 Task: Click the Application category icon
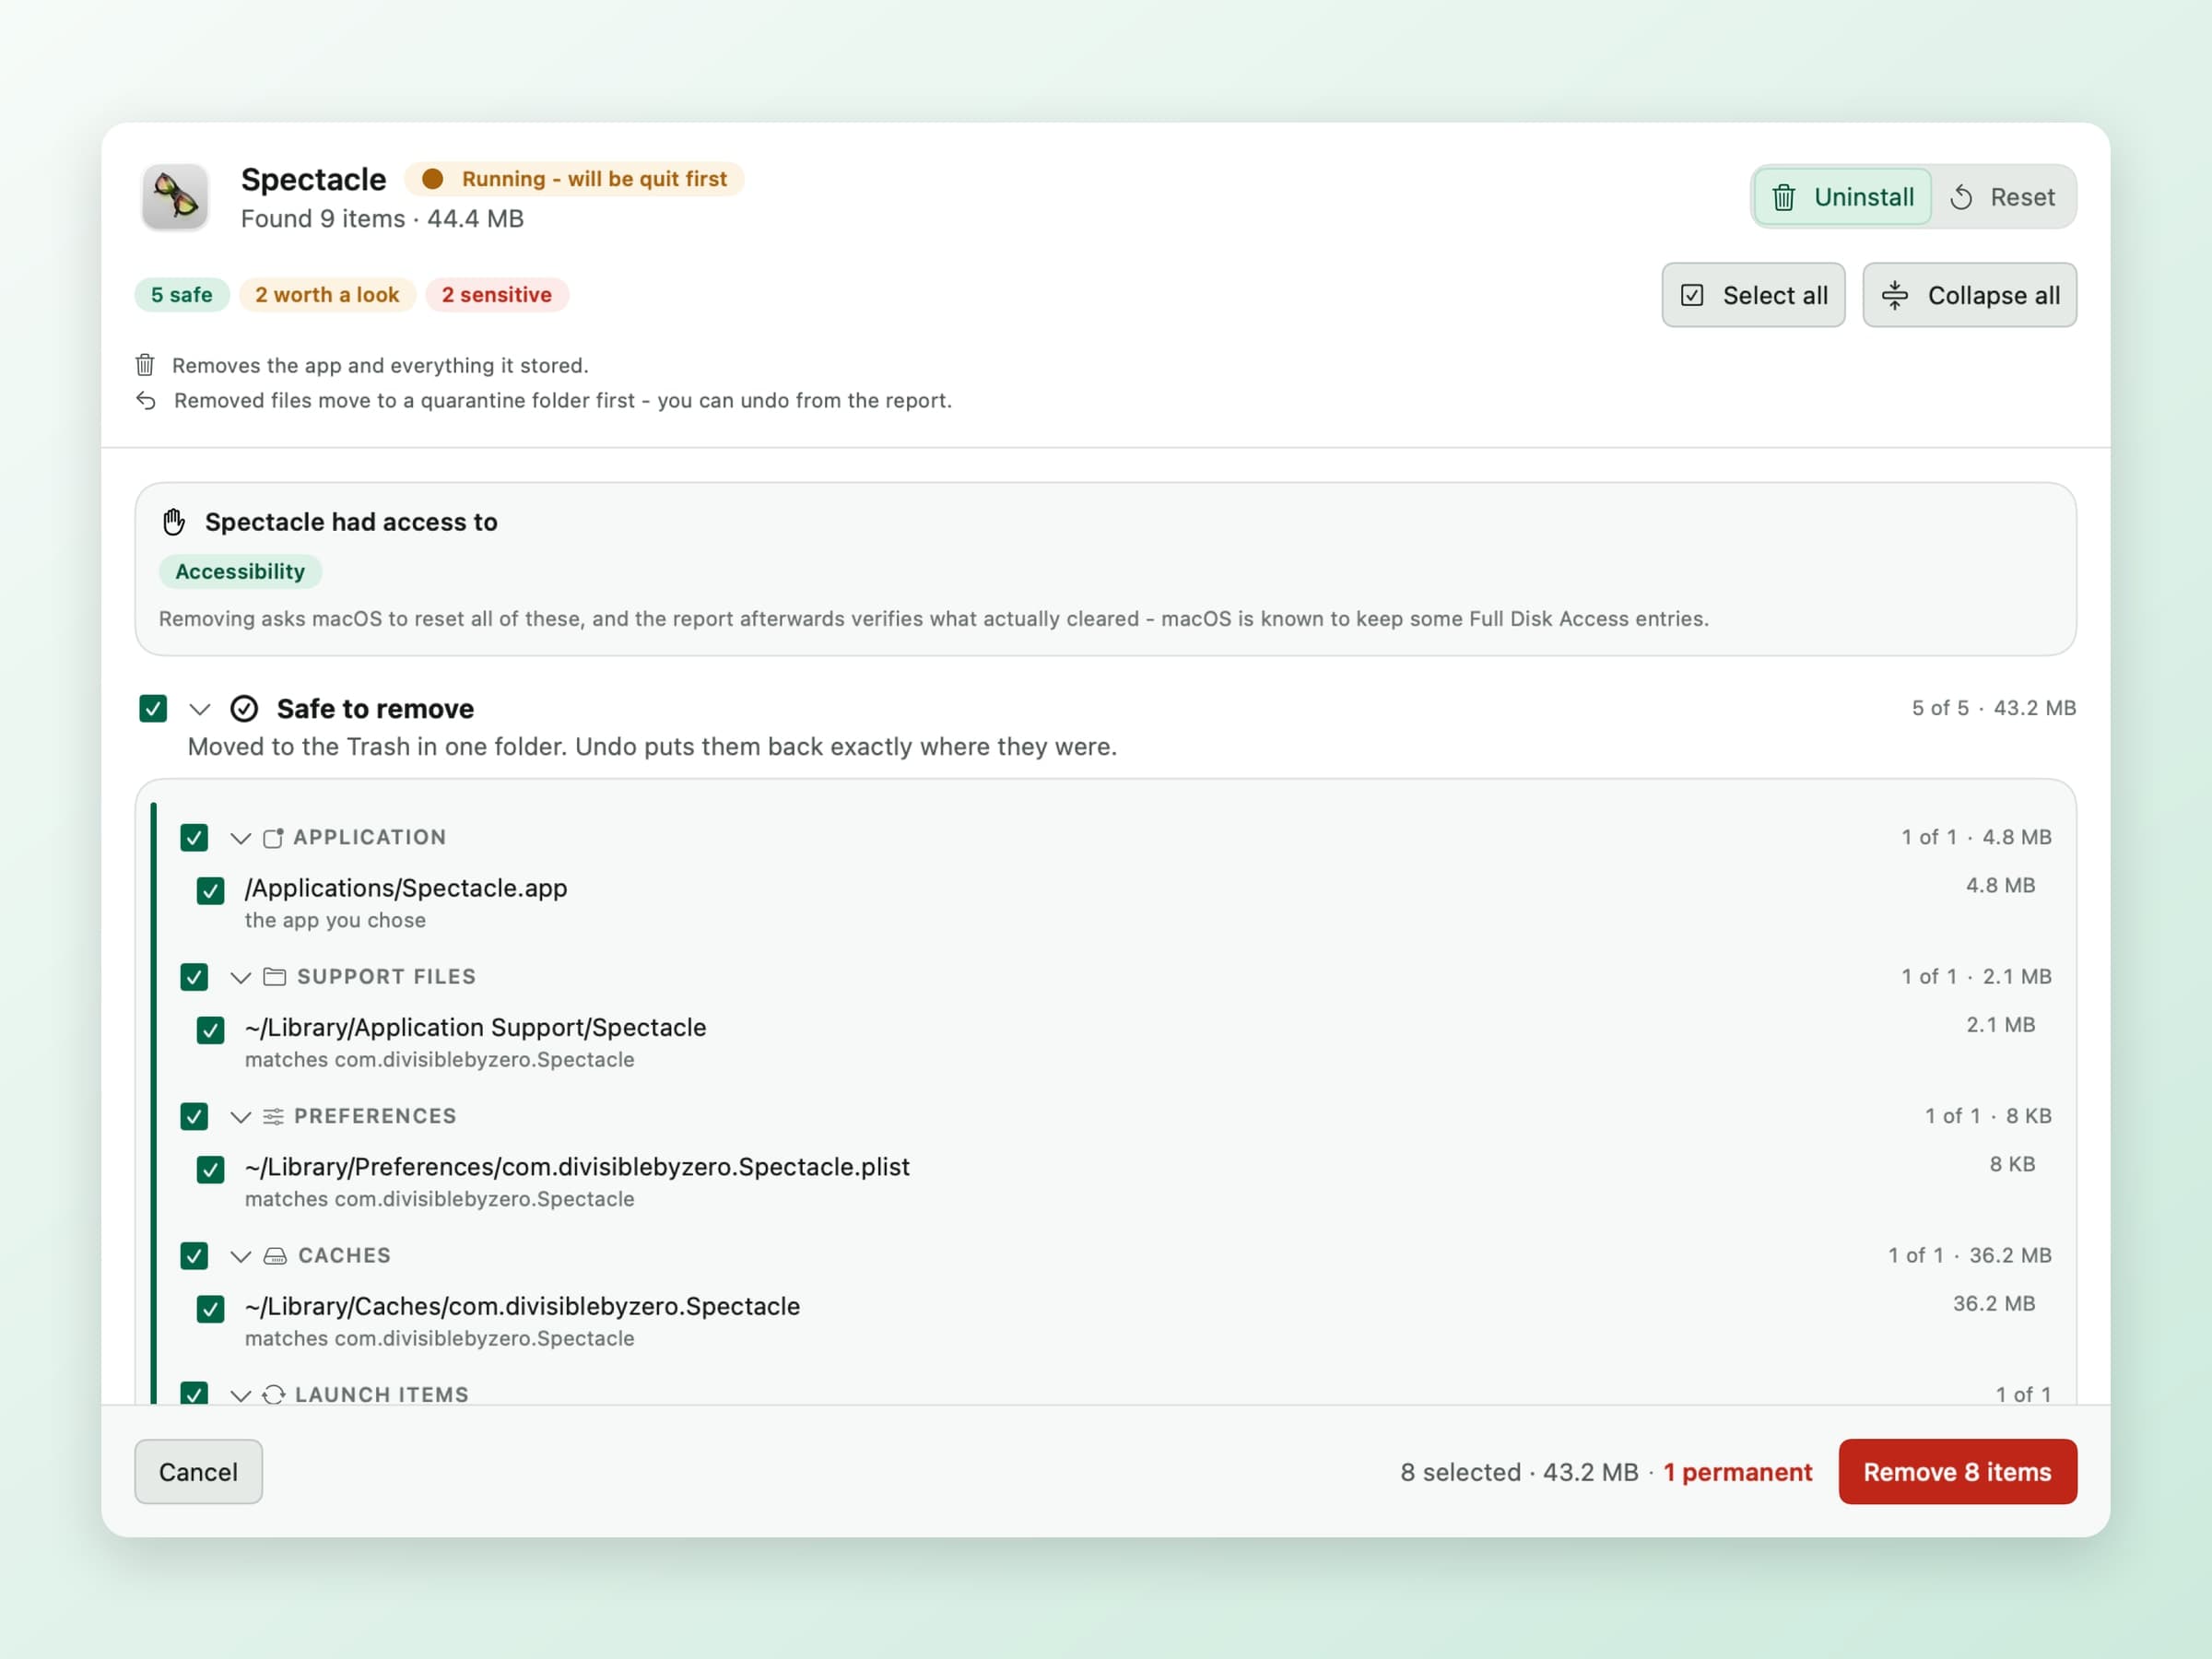(x=272, y=838)
